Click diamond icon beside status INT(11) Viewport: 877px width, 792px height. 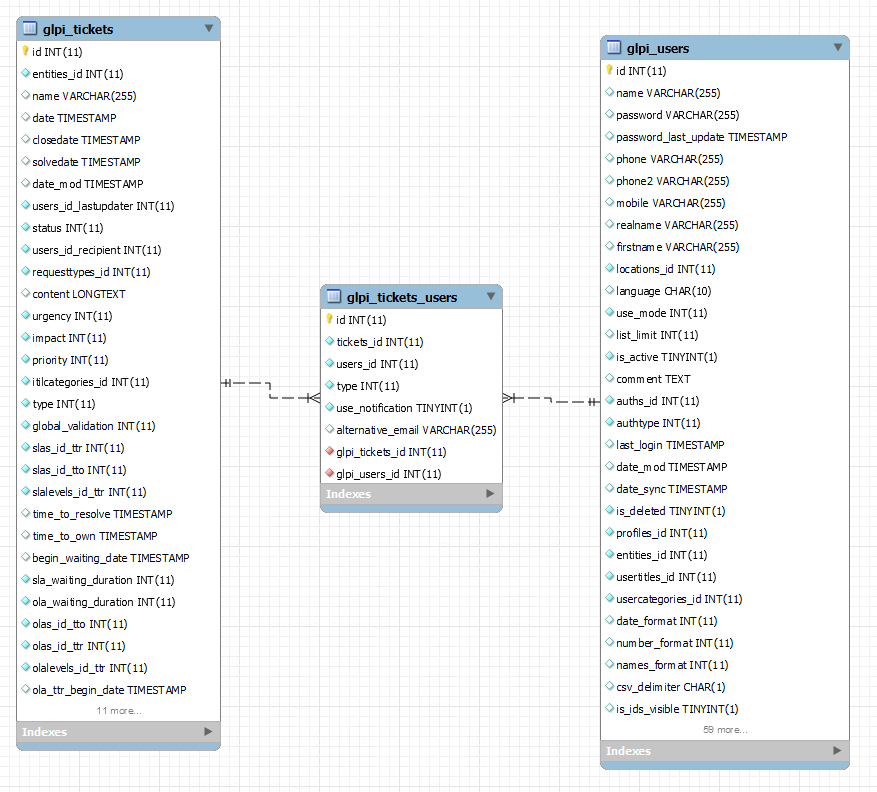[26, 227]
